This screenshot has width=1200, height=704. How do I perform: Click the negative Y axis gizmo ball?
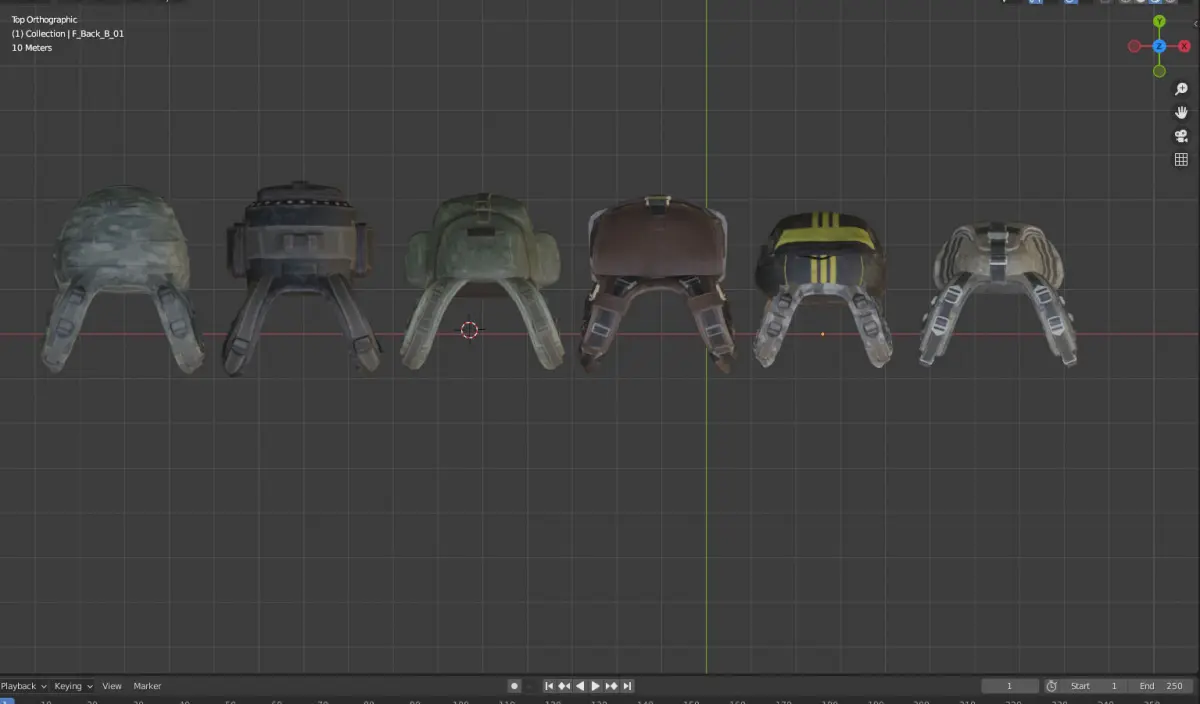[x=1159, y=71]
